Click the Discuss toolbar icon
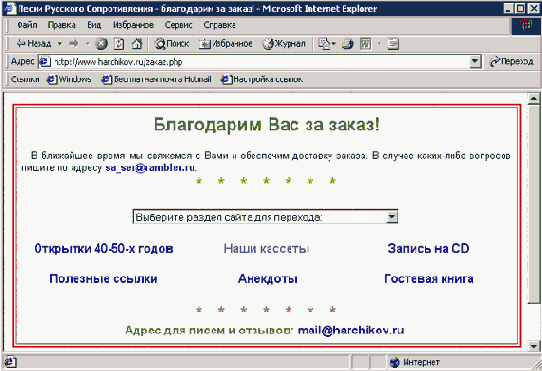 [393, 44]
